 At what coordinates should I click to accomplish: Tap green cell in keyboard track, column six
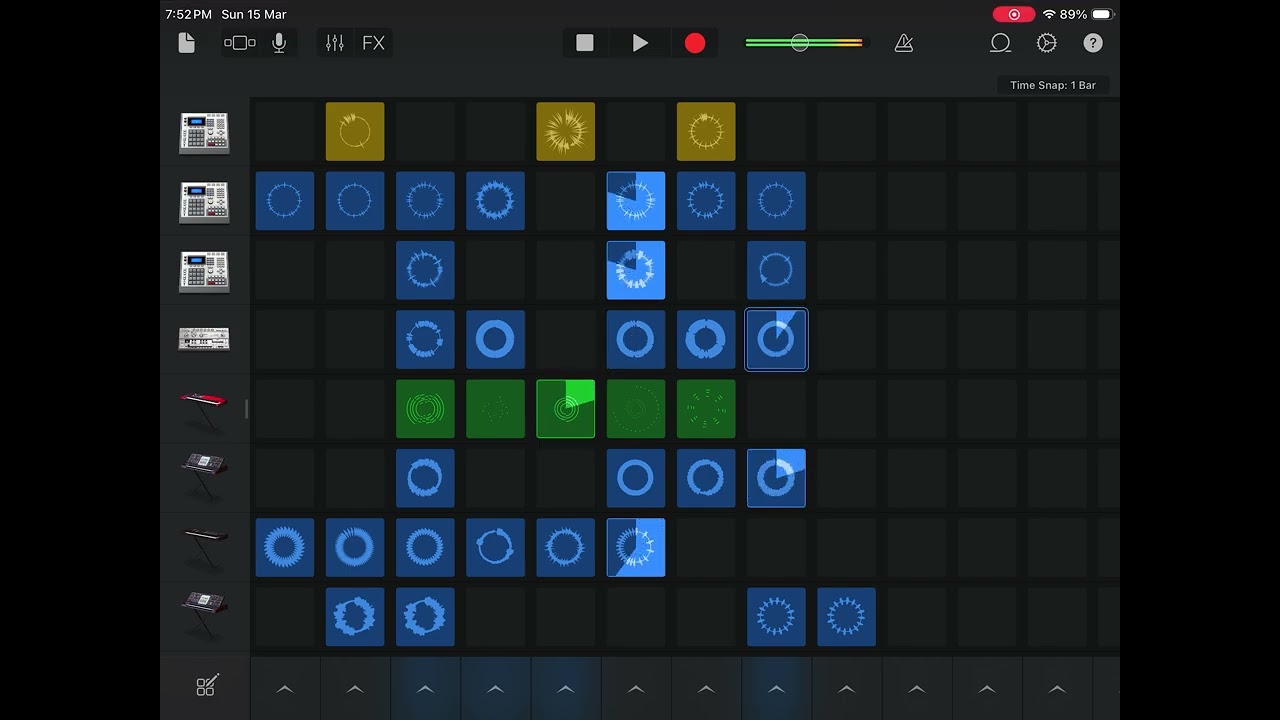point(636,409)
